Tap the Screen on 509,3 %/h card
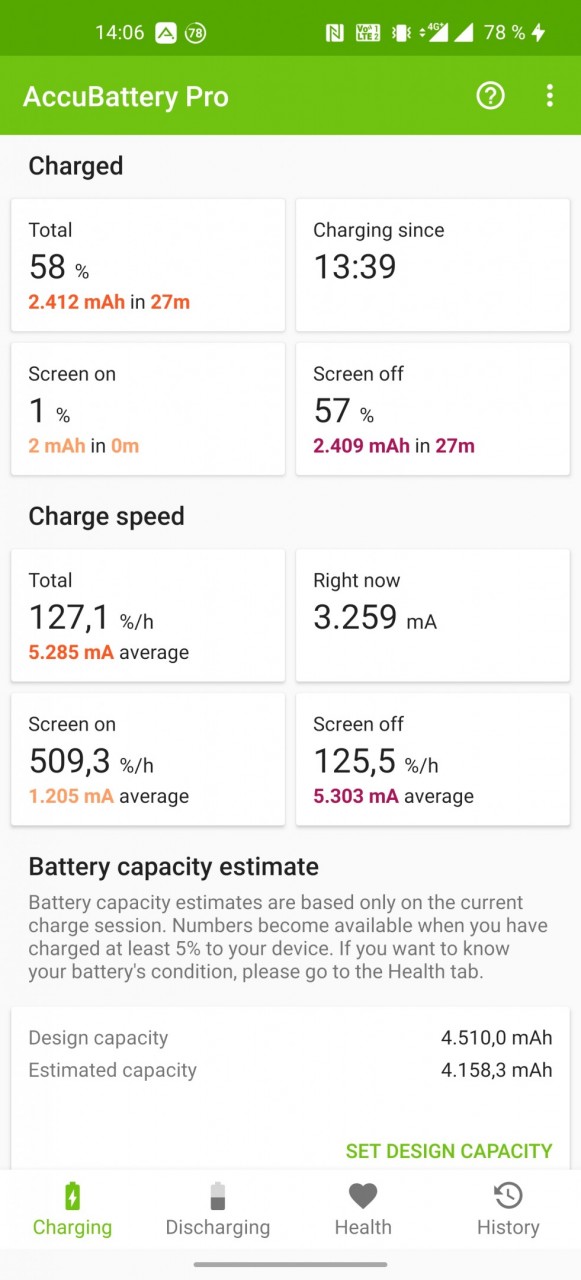The height and width of the screenshot is (1280, 581). [x=148, y=759]
